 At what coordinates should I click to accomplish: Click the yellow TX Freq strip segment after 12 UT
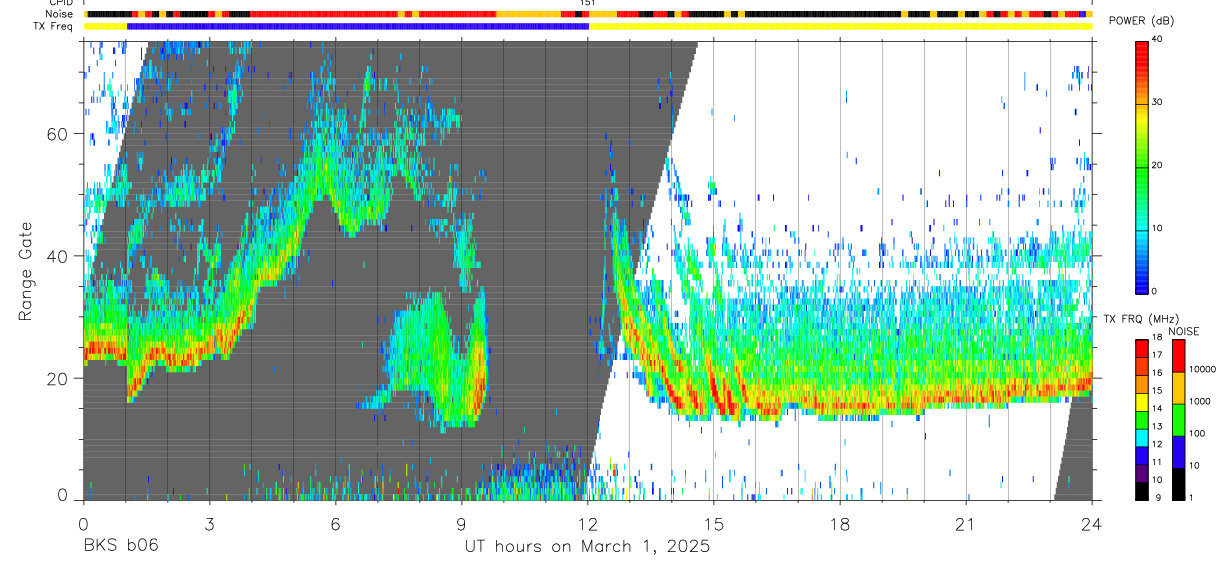(840, 26)
